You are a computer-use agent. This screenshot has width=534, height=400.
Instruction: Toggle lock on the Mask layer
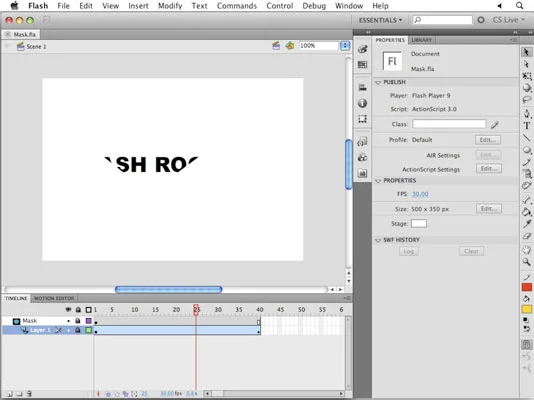point(78,321)
